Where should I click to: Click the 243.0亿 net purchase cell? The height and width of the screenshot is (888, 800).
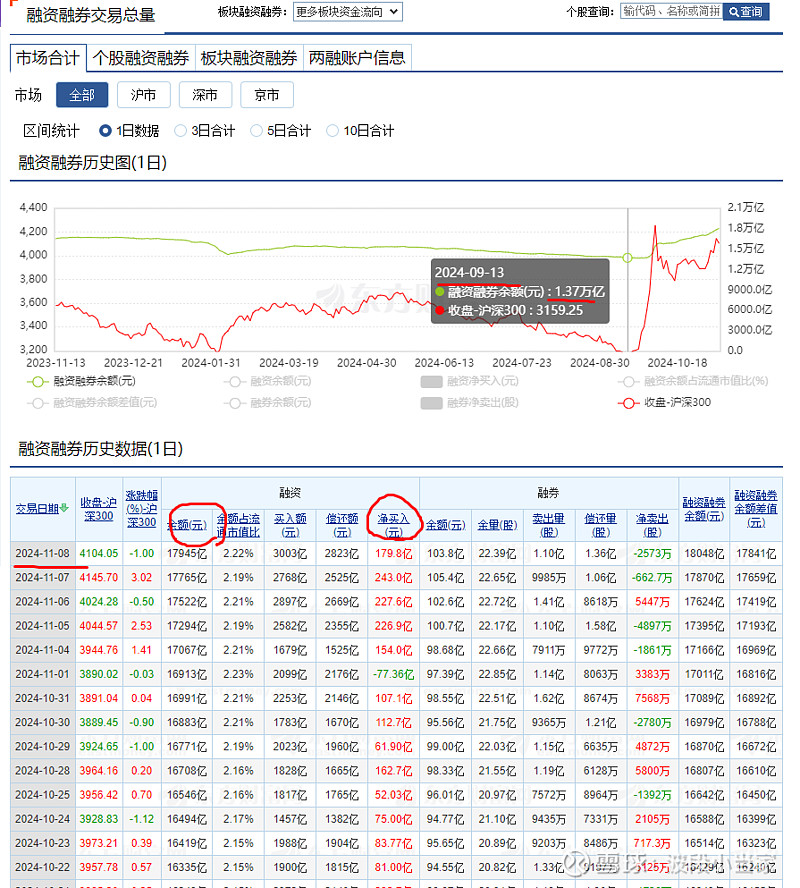click(393, 578)
